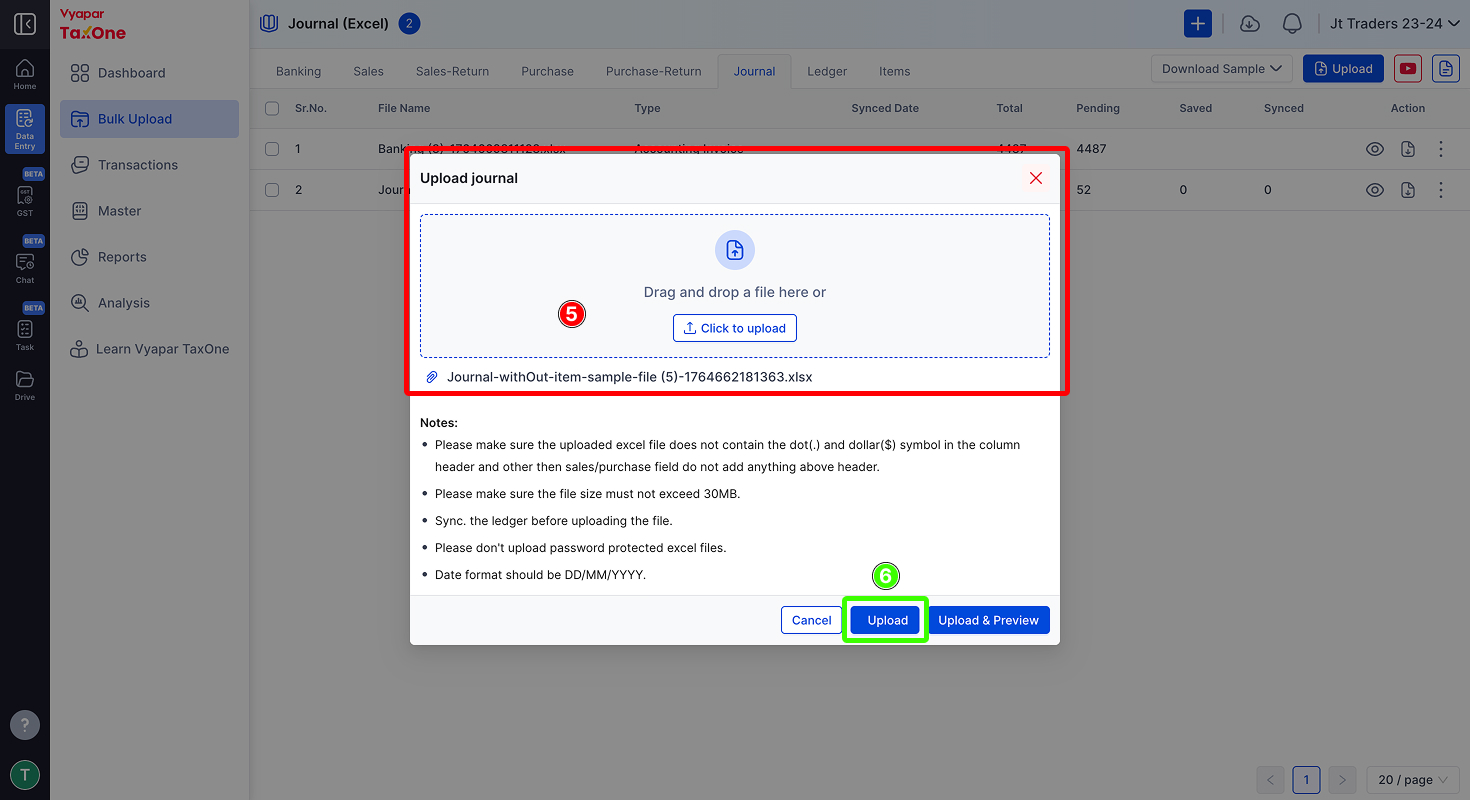
Task: Collapse the sidebar with the top-left panel icon
Action: [25, 24]
